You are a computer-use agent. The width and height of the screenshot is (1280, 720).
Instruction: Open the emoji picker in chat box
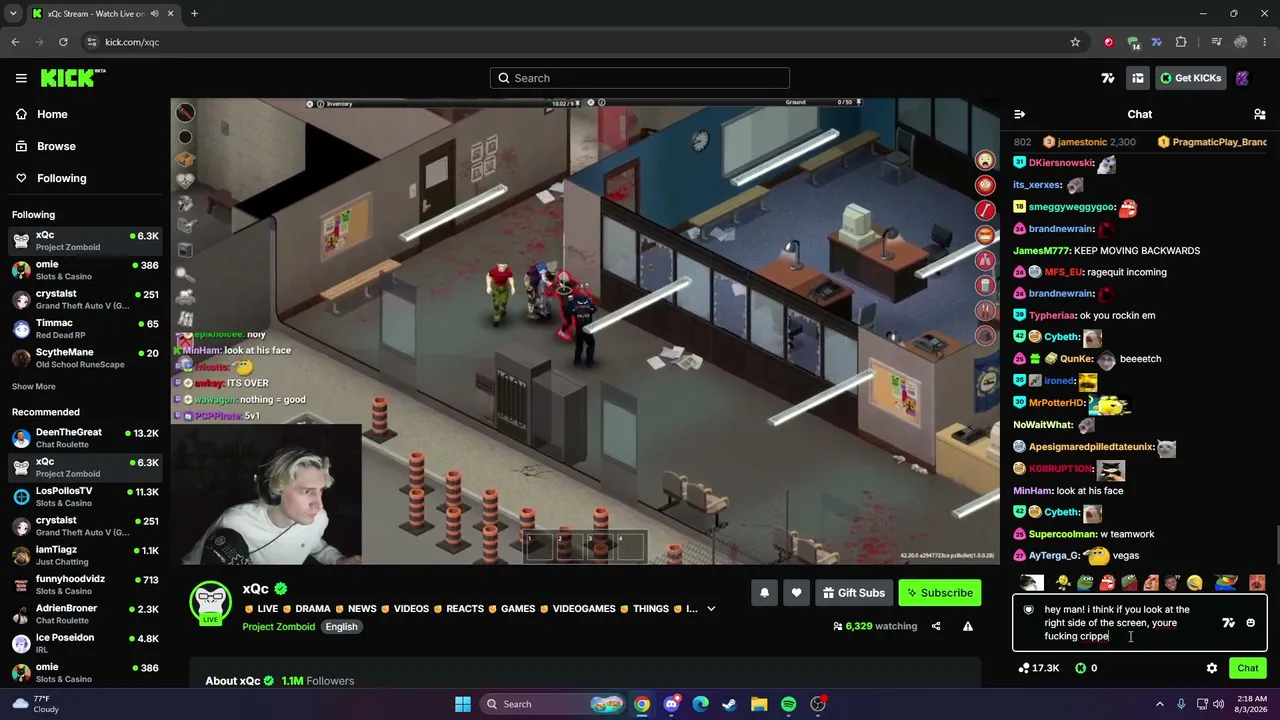coord(1250,623)
